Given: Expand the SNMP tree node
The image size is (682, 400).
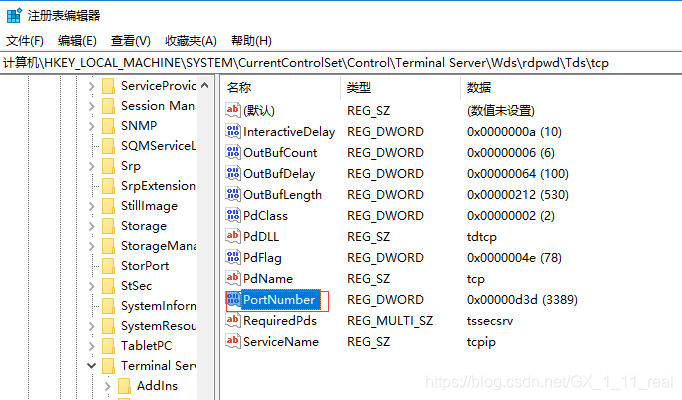Looking at the screenshot, I should pos(92,126).
